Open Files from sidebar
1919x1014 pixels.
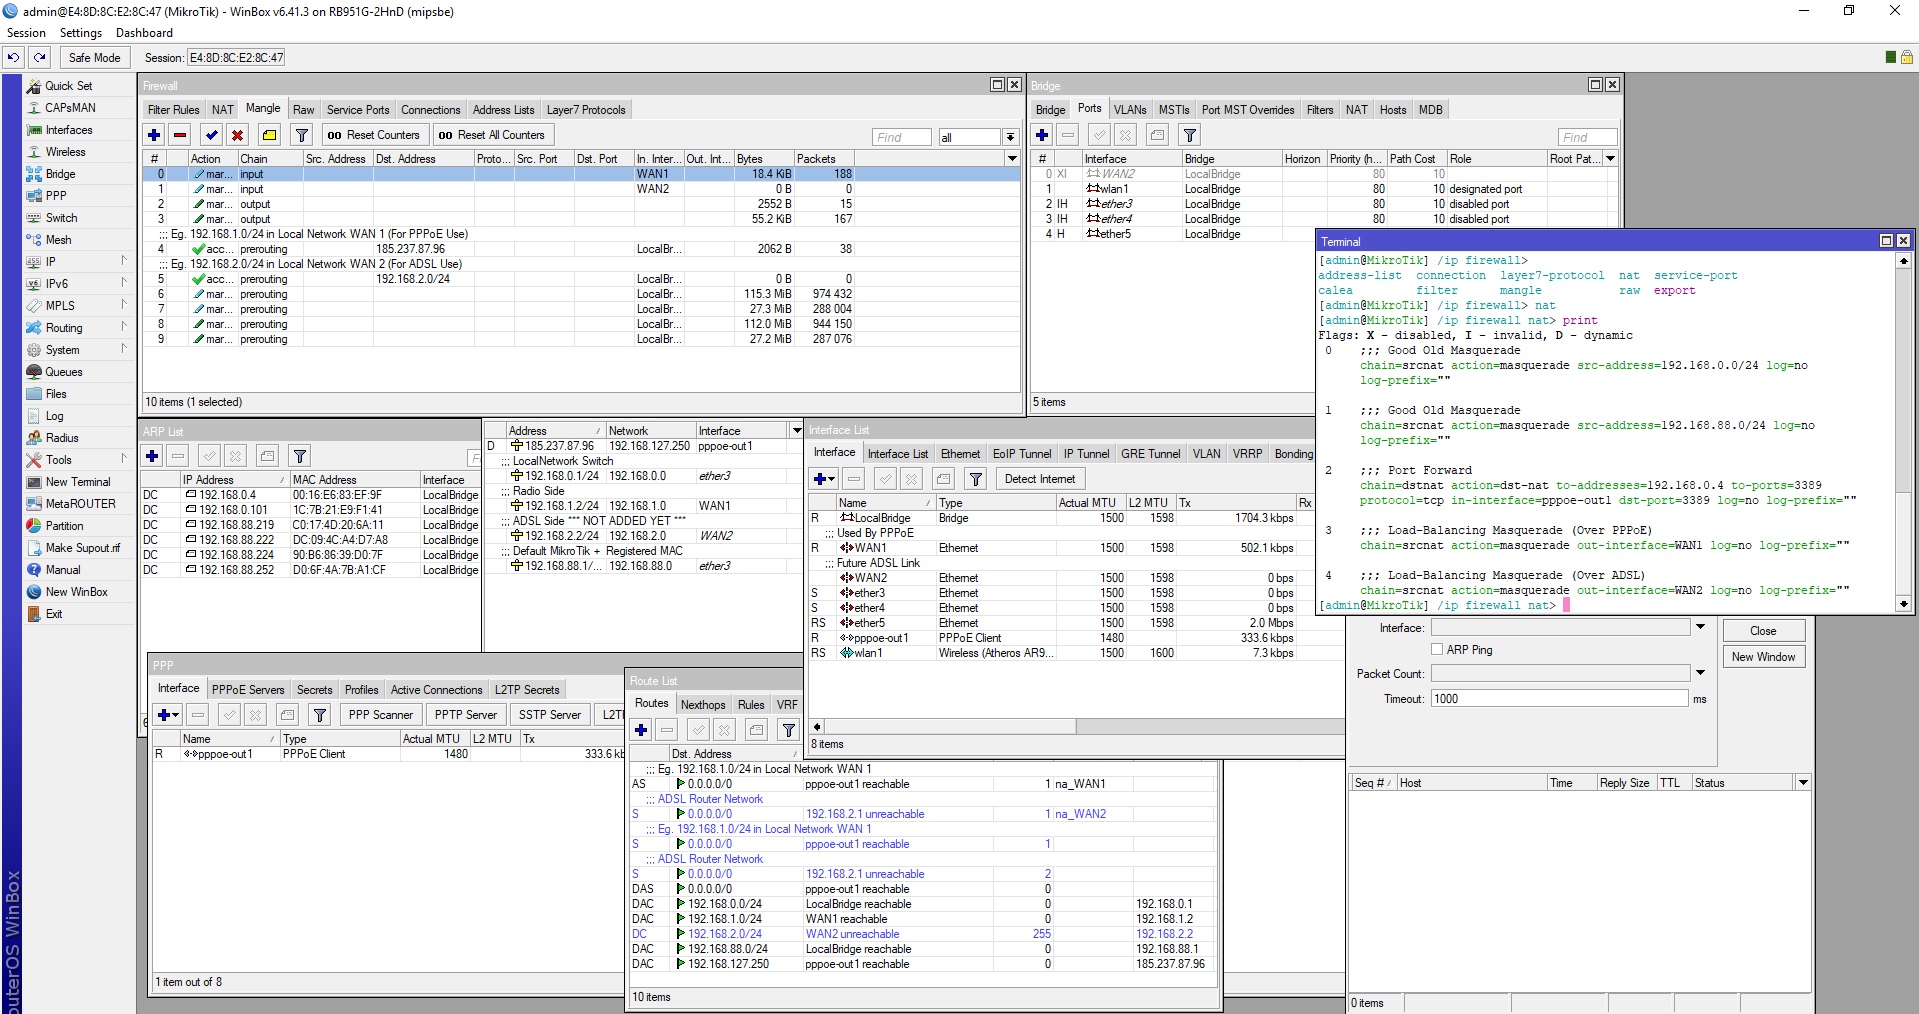(56, 394)
